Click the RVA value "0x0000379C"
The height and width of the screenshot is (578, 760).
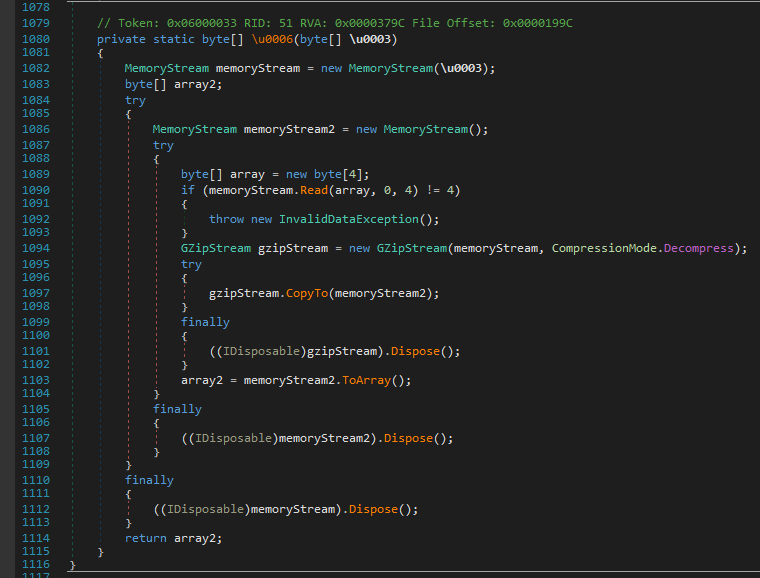(x=370, y=23)
